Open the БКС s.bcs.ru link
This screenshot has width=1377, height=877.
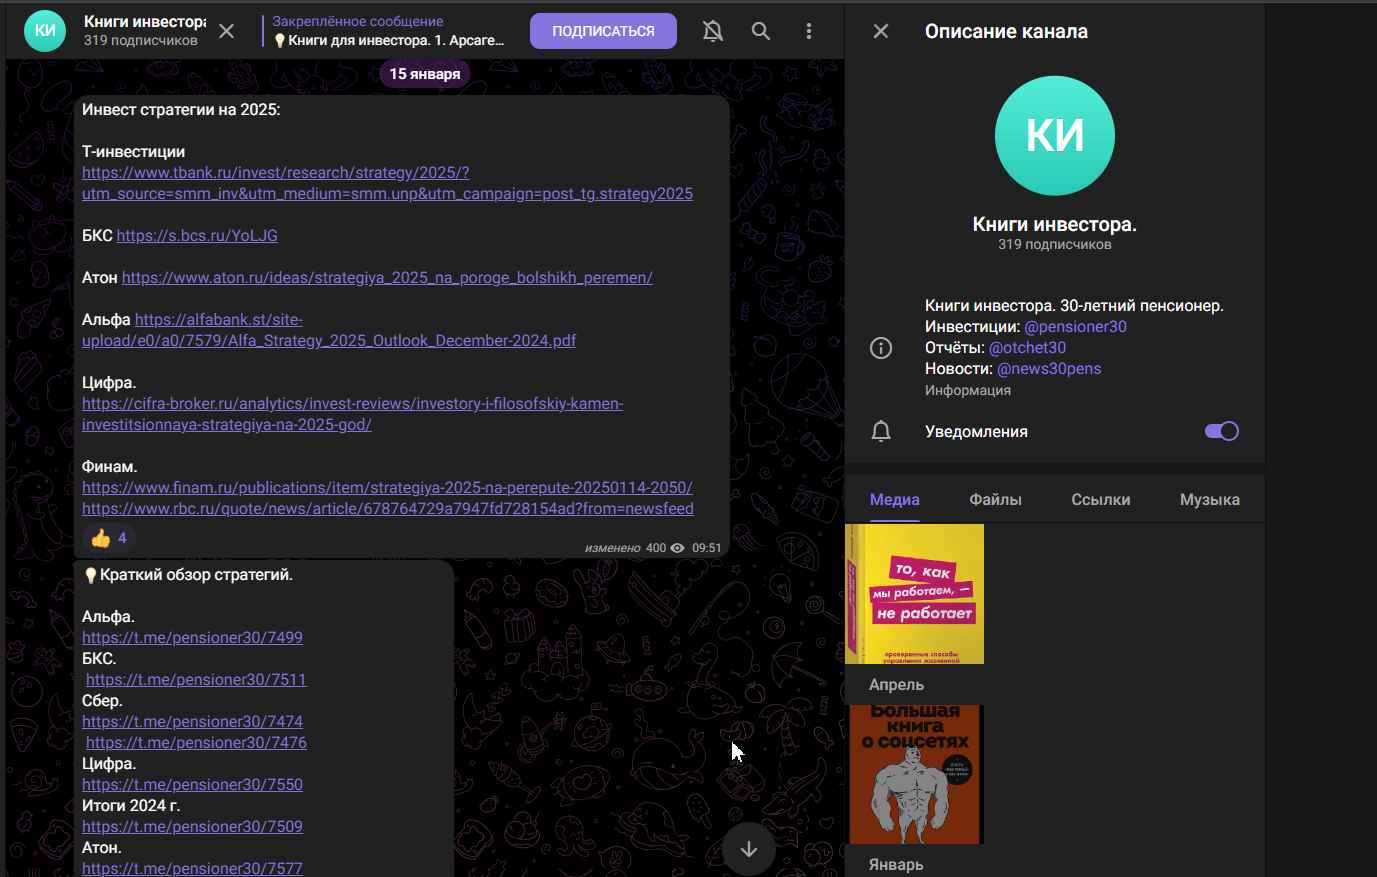[197, 236]
